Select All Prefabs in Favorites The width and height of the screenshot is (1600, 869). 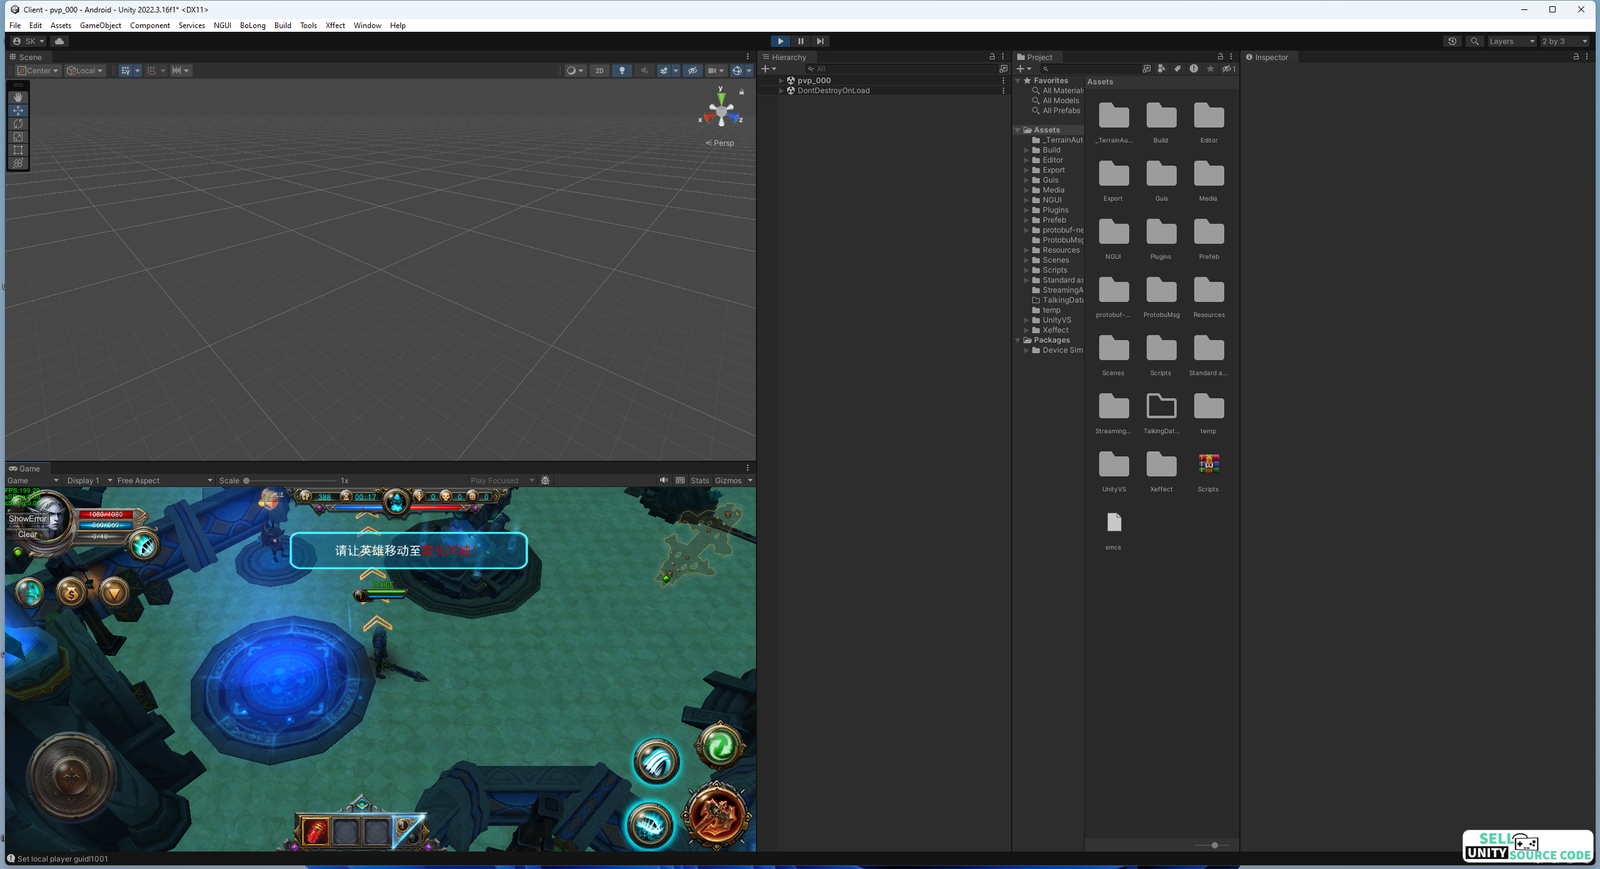[1061, 110]
